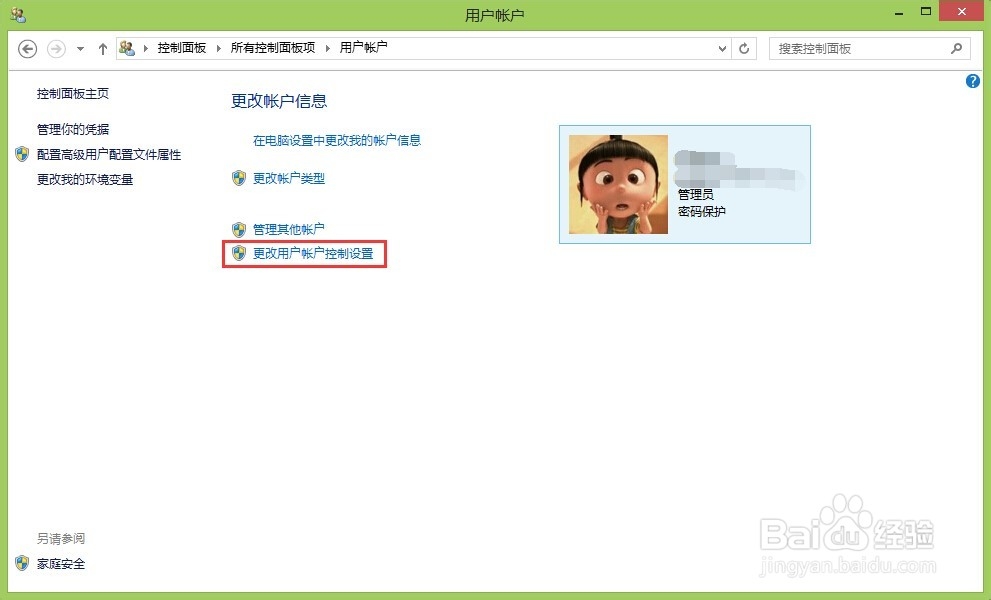Open 更改用户帐户控制设置

tap(312, 254)
